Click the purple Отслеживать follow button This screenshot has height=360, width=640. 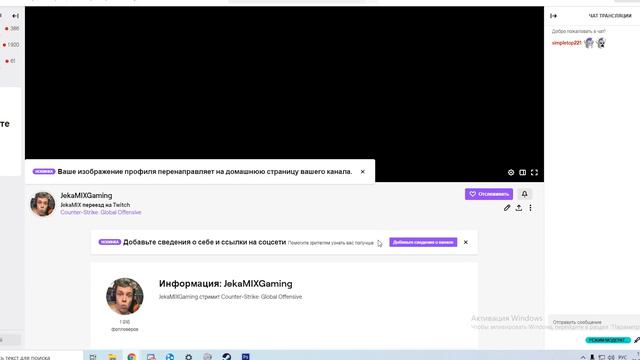pyautogui.click(x=489, y=194)
